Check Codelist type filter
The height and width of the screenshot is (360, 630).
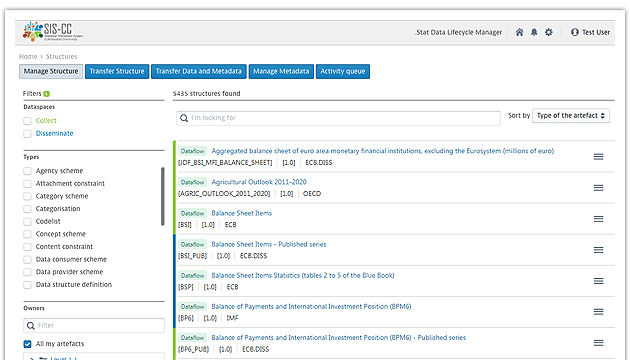click(27, 222)
